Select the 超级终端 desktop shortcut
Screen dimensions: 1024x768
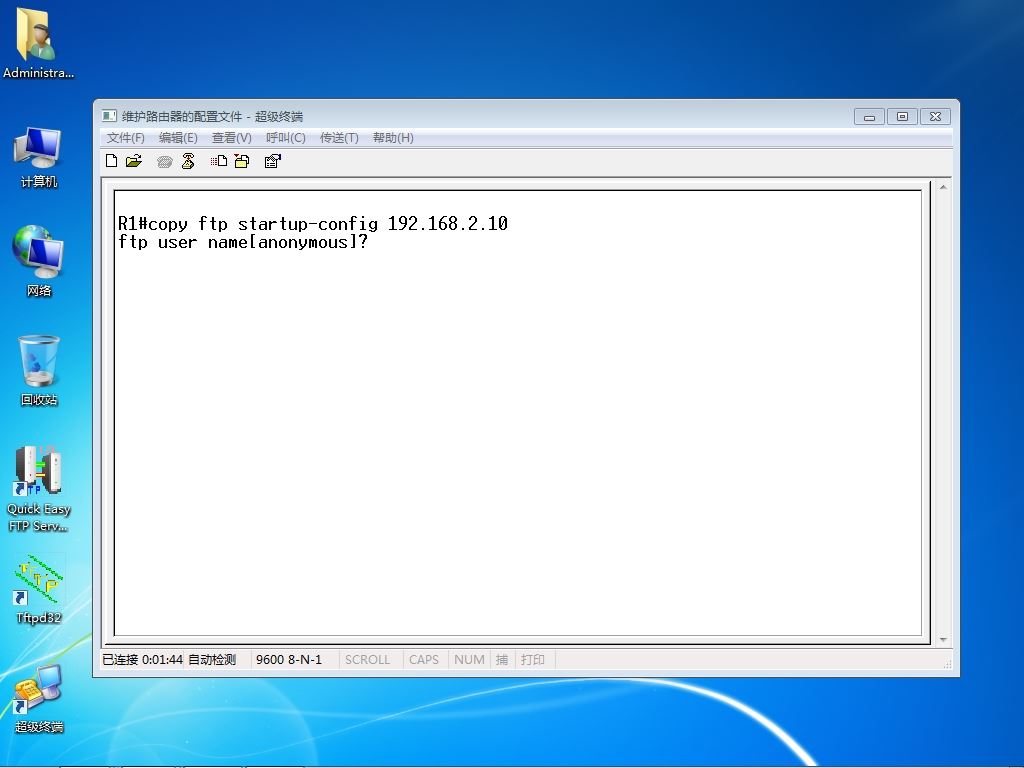[x=38, y=698]
